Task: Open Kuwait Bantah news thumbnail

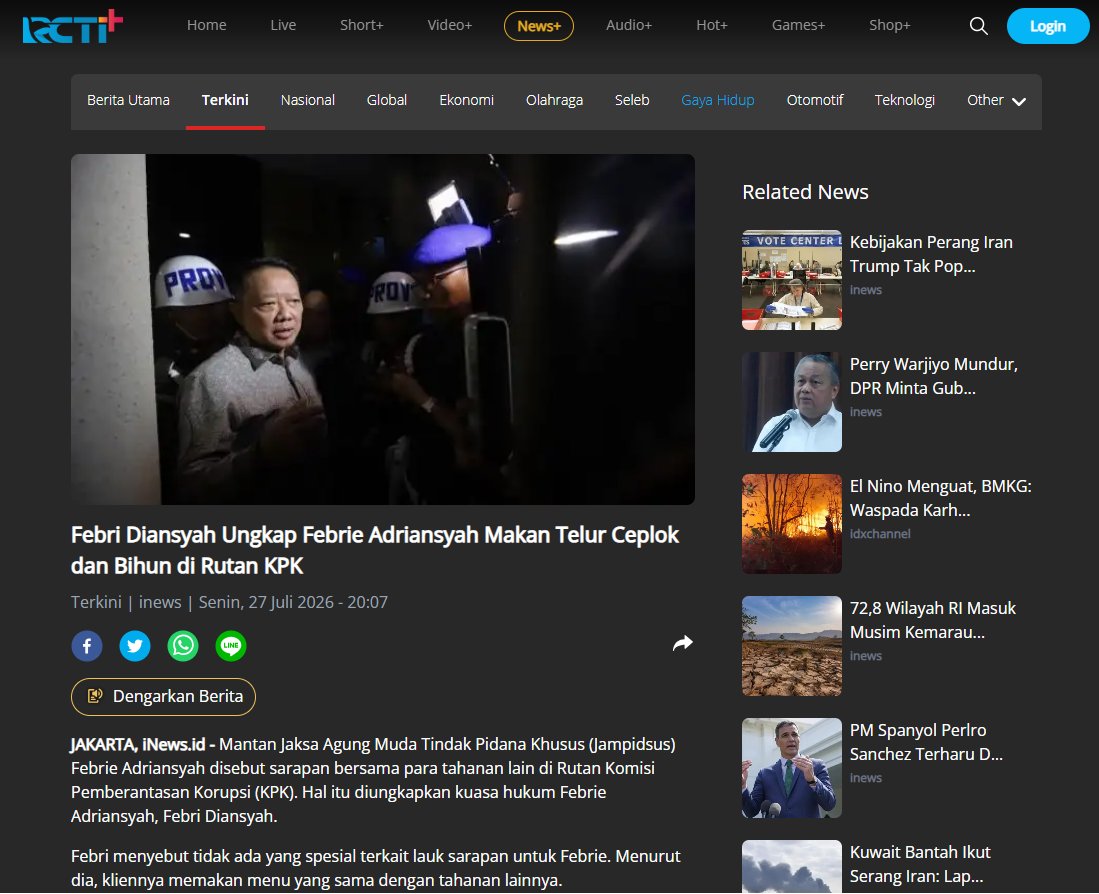Action: pyautogui.click(x=792, y=867)
